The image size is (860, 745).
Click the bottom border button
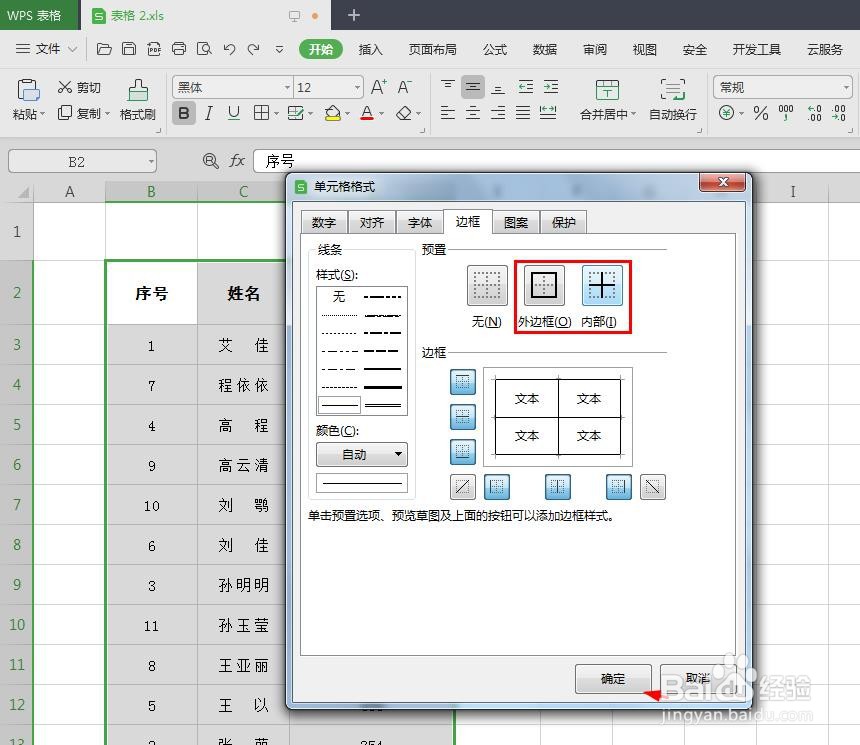pos(462,451)
